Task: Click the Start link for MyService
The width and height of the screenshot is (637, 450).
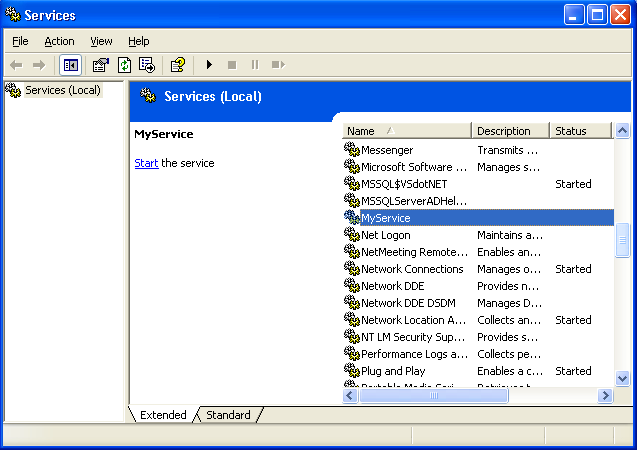Action: pyautogui.click(x=146, y=163)
